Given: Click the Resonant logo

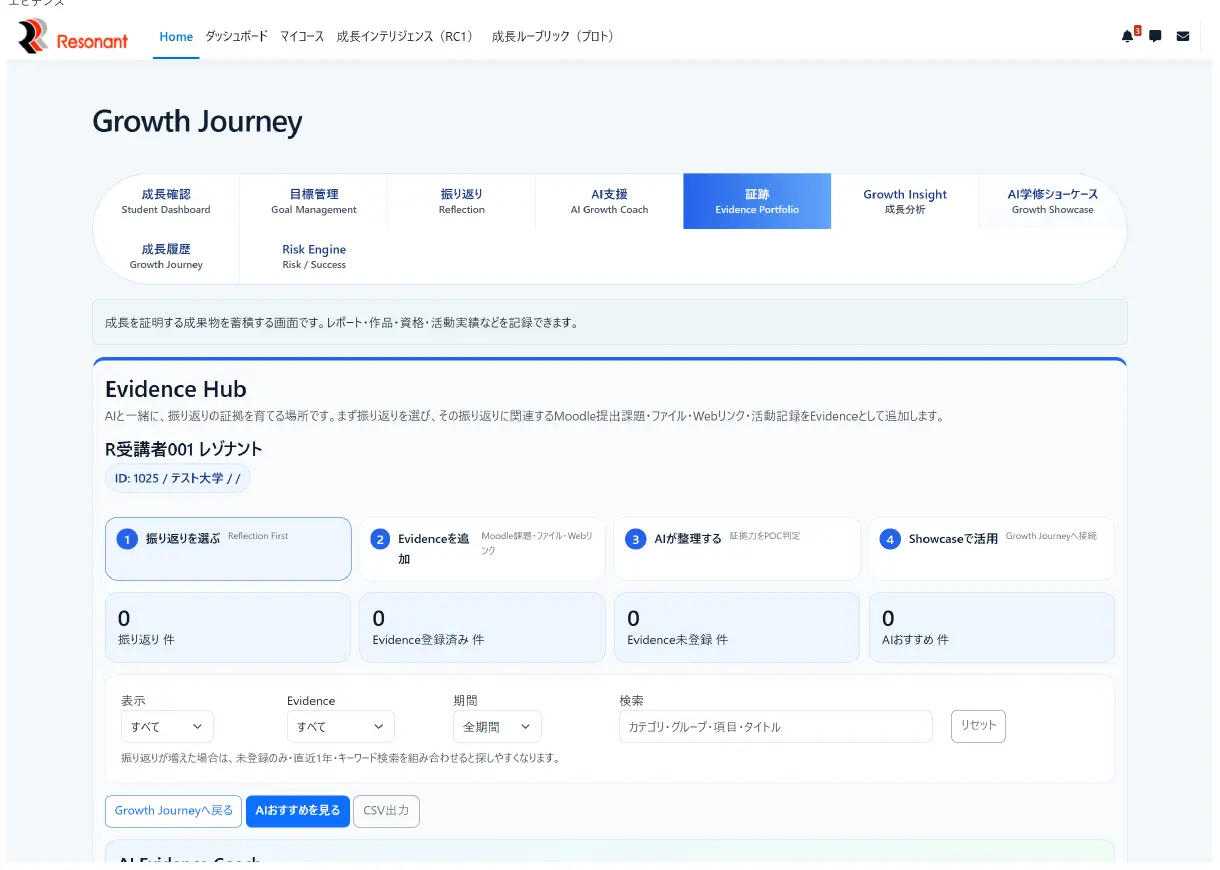Looking at the screenshot, I should (73, 37).
